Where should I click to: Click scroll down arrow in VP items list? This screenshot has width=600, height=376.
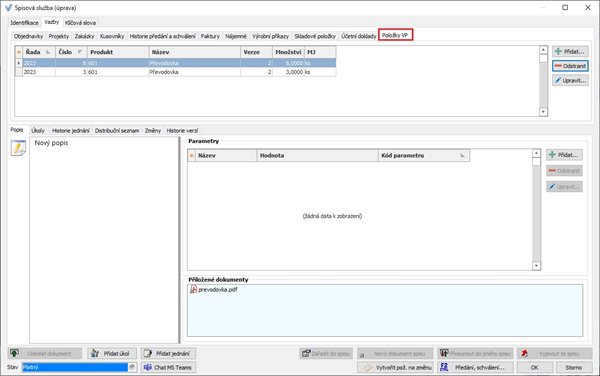tap(543, 112)
